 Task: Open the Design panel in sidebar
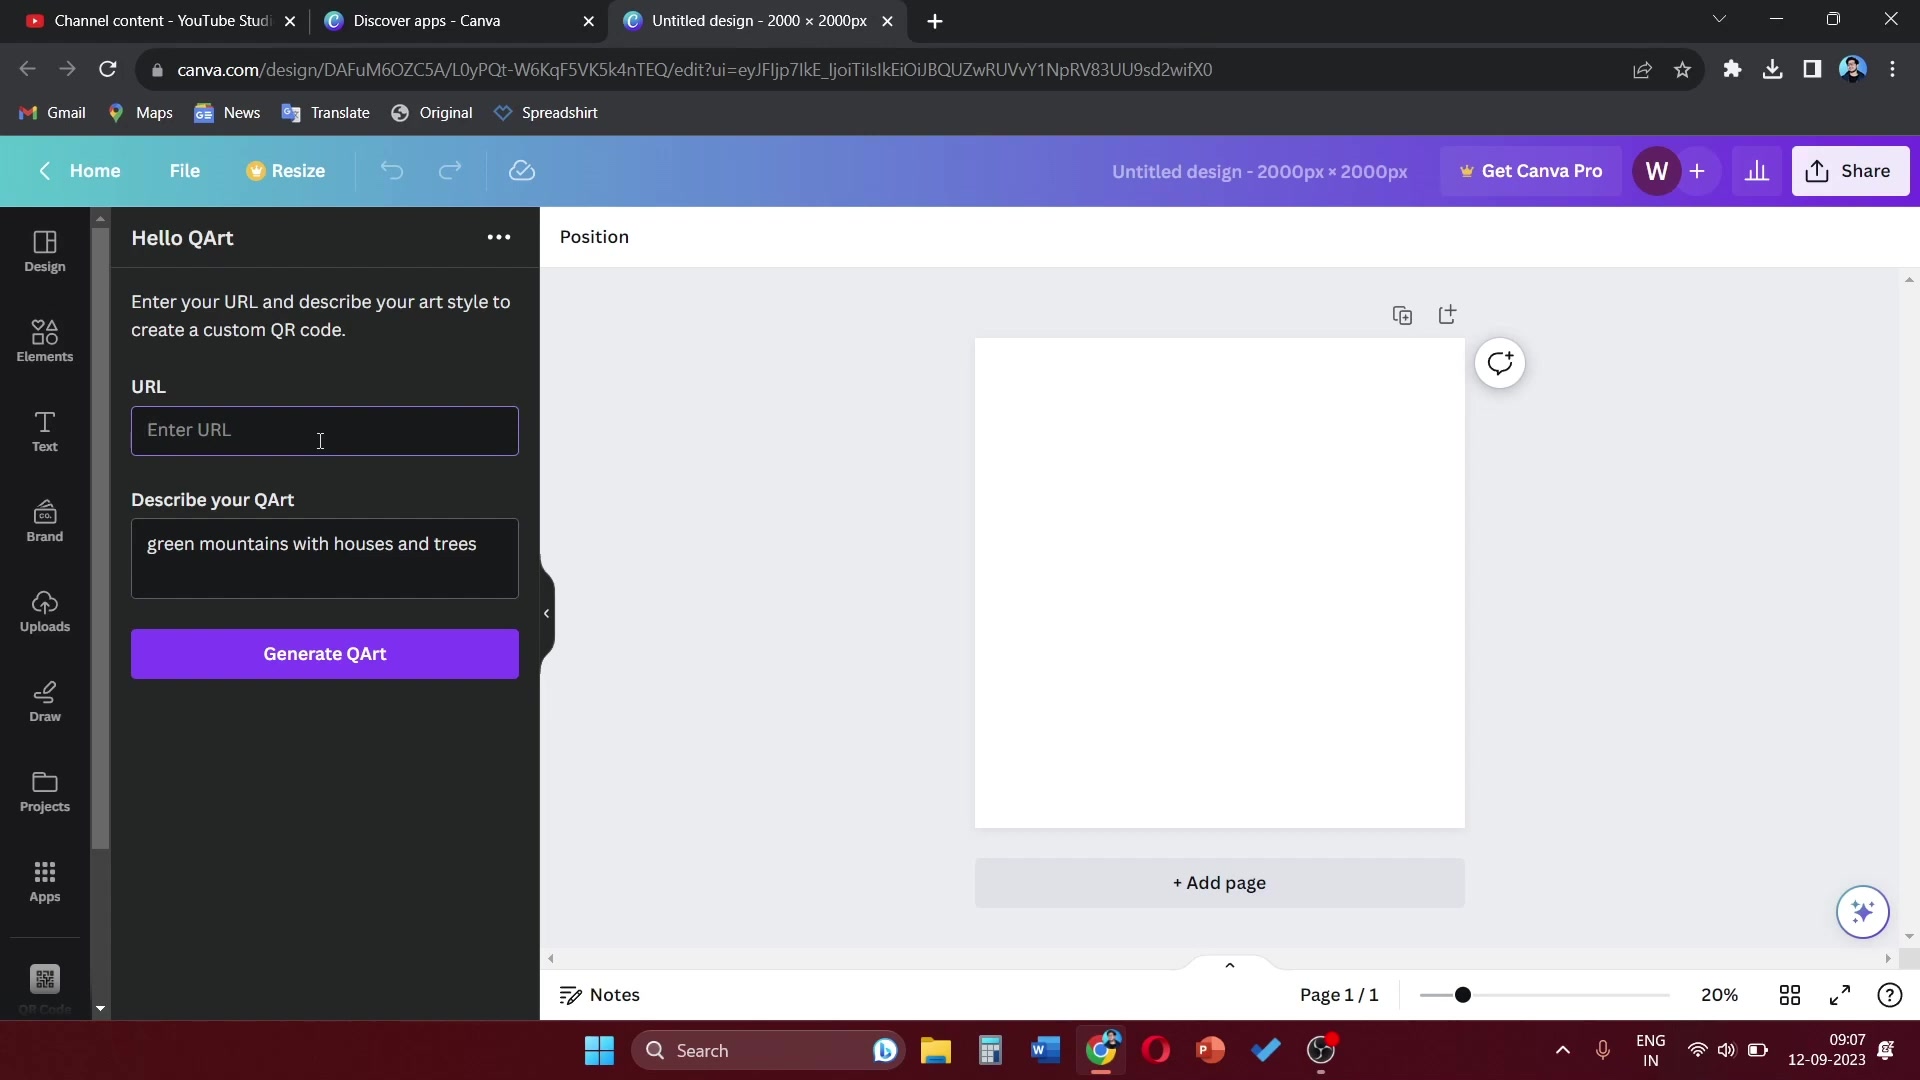(x=45, y=252)
